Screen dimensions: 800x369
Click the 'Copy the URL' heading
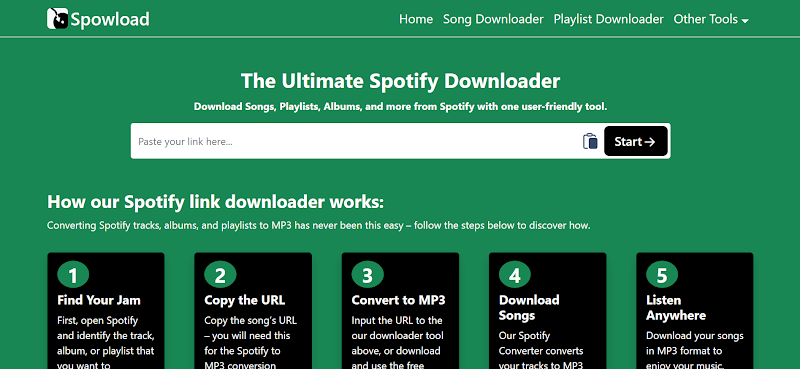(244, 300)
